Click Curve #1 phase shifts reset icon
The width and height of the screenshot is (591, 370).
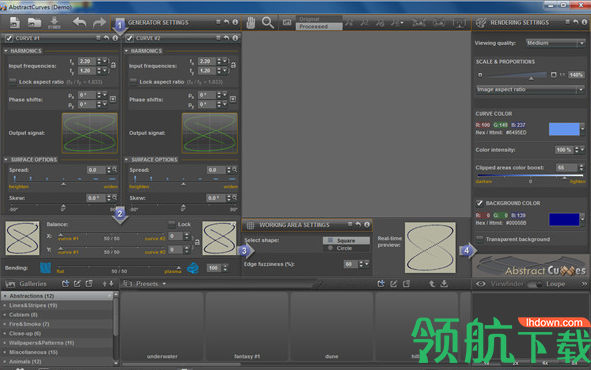pyautogui.click(x=113, y=99)
